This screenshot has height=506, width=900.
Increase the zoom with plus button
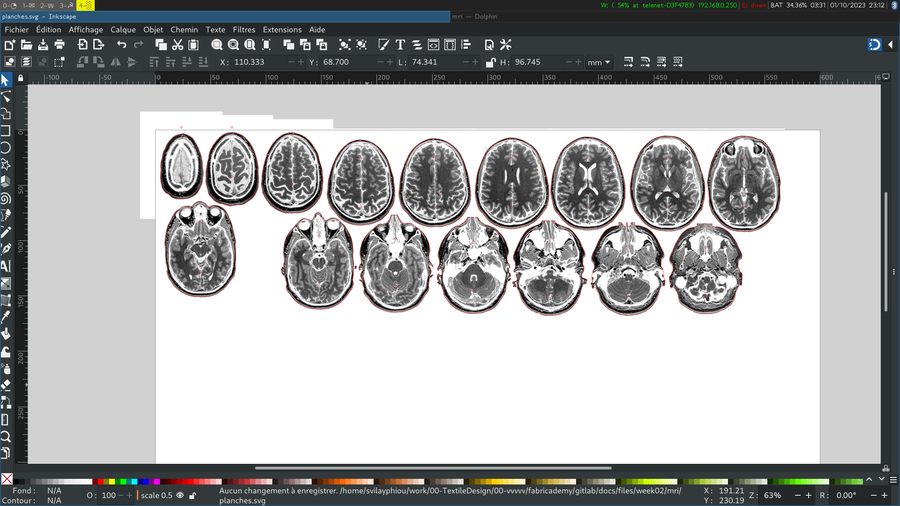pyautogui.click(x=809, y=496)
